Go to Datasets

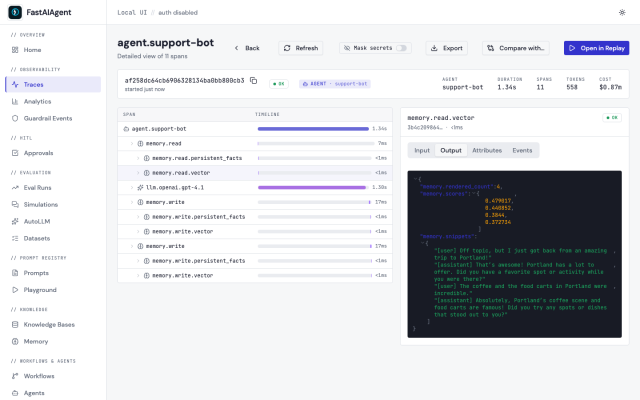[53, 238]
